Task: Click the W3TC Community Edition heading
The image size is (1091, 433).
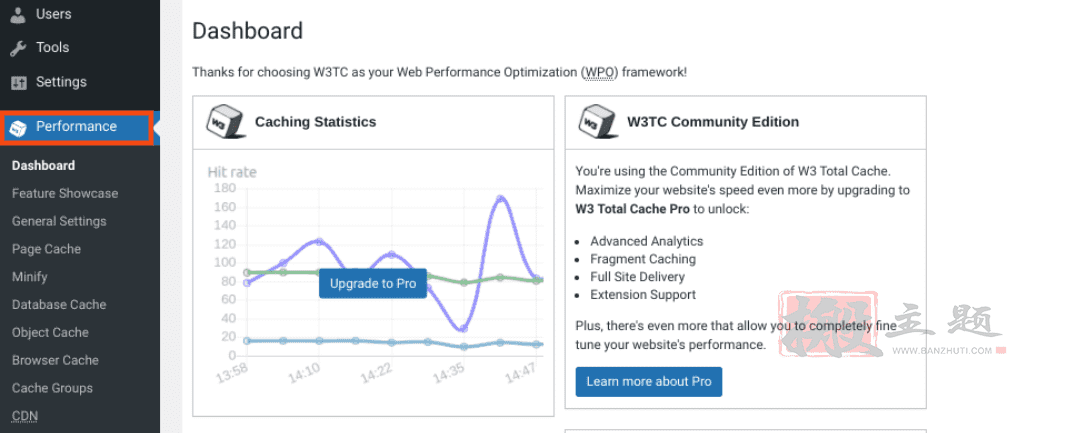Action: coord(713,122)
